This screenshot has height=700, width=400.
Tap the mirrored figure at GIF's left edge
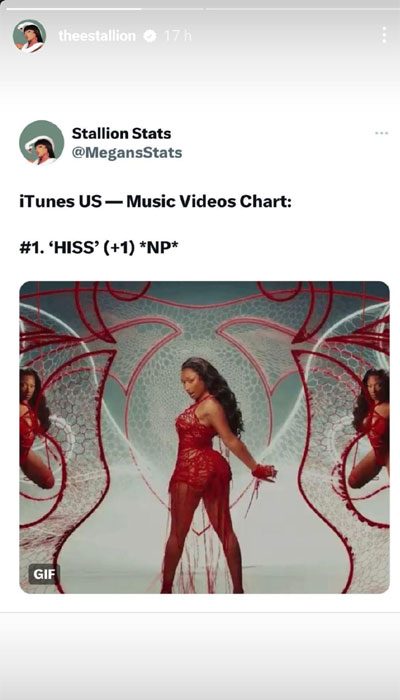pyautogui.click(x=35, y=429)
